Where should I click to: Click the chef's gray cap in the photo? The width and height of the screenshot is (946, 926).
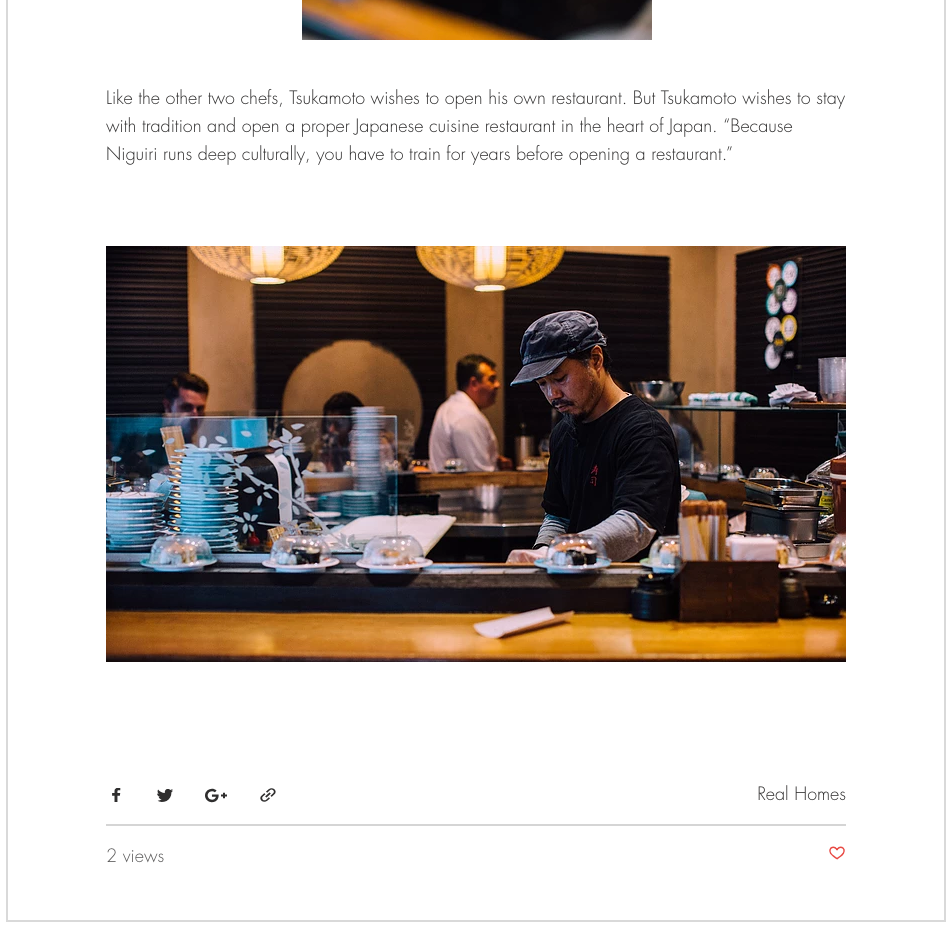(x=558, y=344)
